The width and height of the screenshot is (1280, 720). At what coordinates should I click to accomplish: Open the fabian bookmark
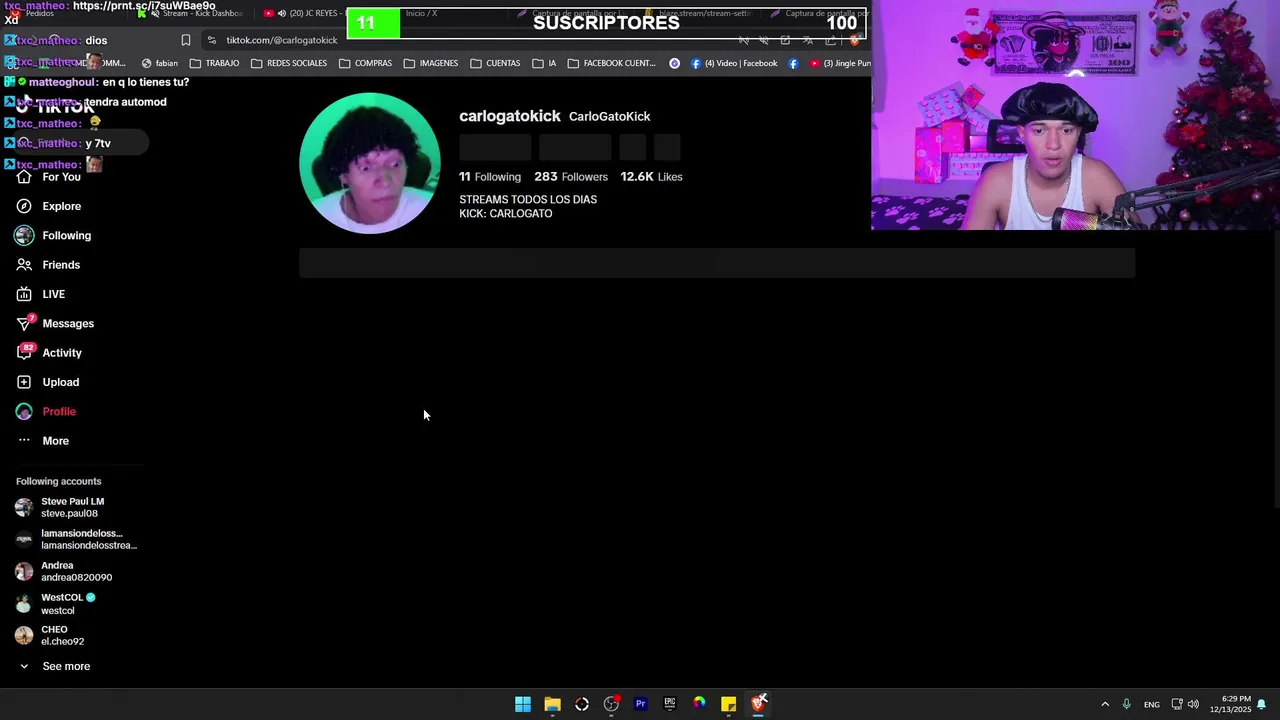click(x=160, y=63)
